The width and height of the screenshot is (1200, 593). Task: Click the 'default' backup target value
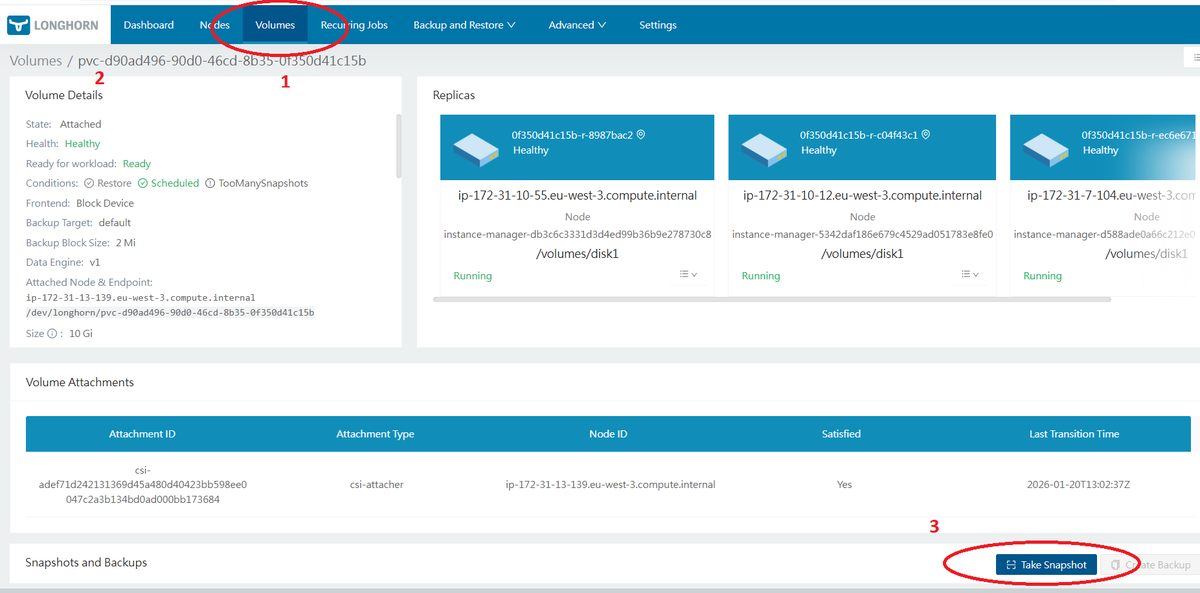point(115,223)
